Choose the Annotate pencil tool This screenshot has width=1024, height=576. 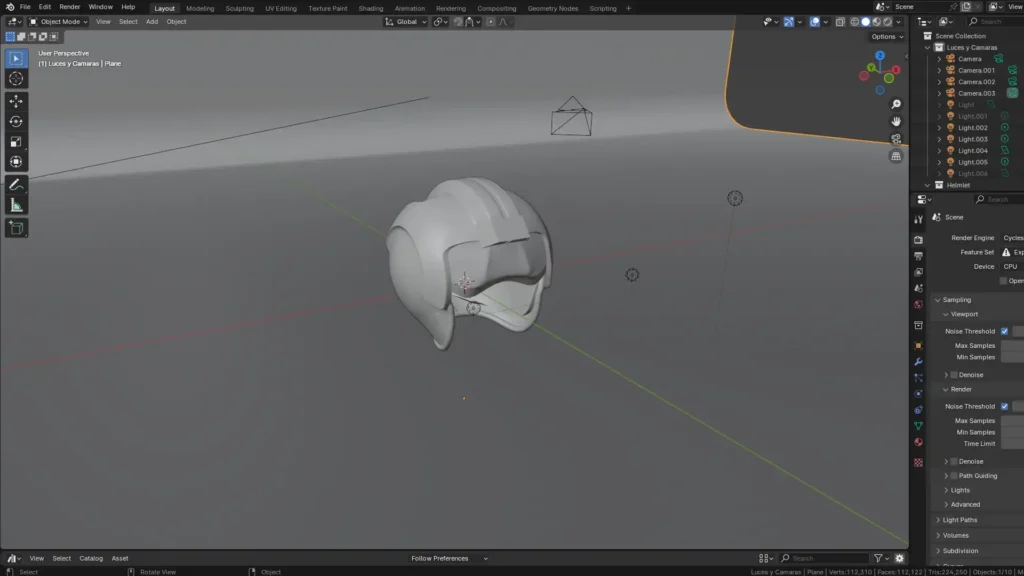[16, 184]
